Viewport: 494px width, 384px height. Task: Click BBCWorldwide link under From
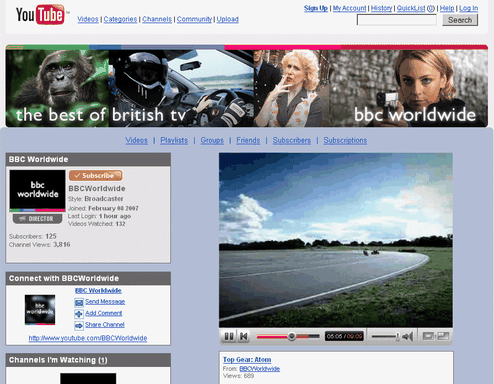[x=260, y=369]
